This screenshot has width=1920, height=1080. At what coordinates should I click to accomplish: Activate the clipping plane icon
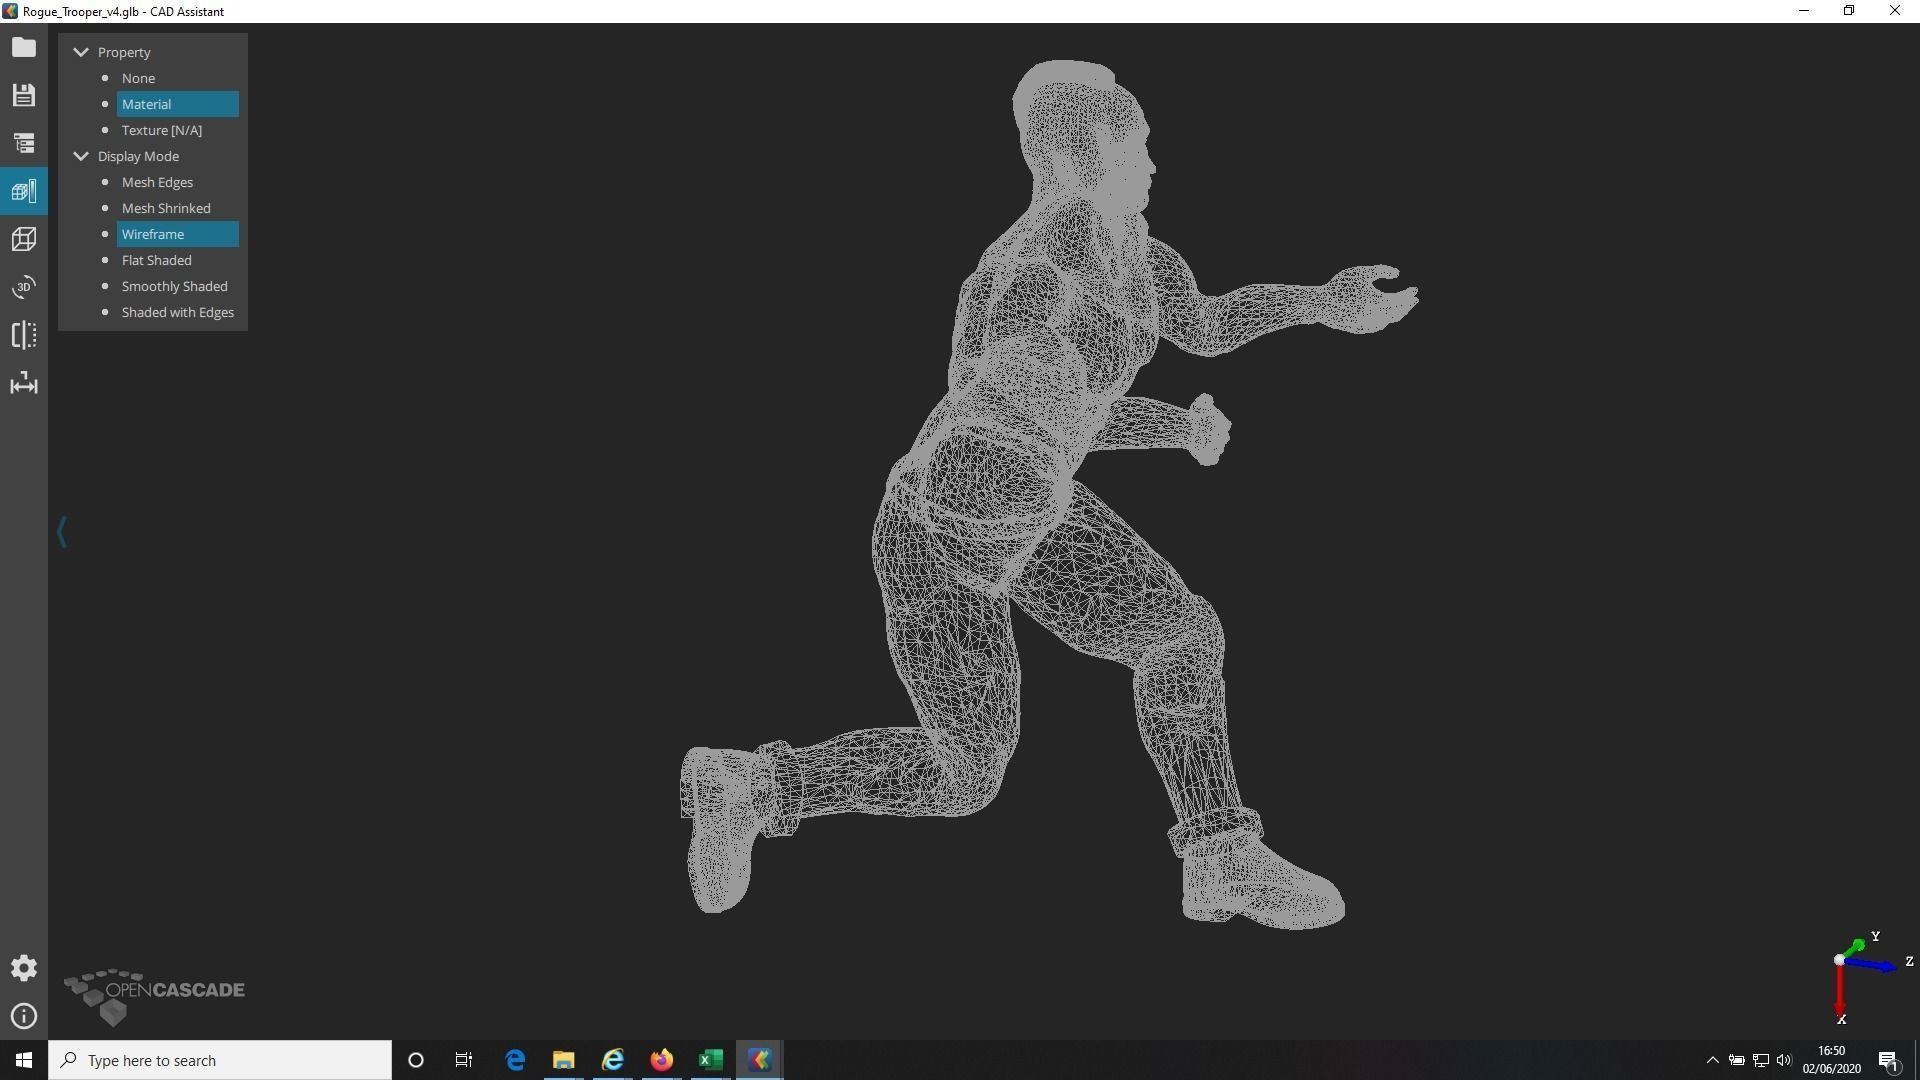click(24, 335)
